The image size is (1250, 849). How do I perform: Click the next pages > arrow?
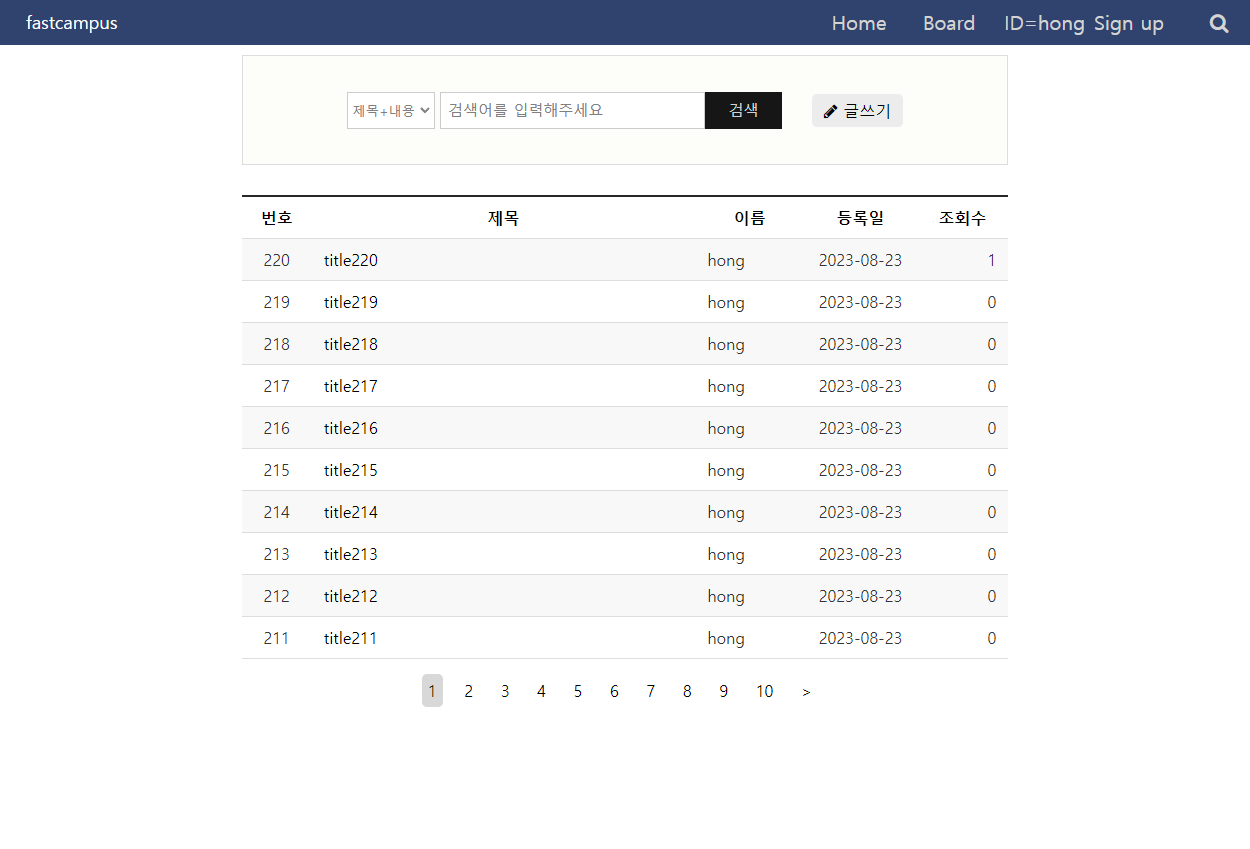(x=806, y=691)
